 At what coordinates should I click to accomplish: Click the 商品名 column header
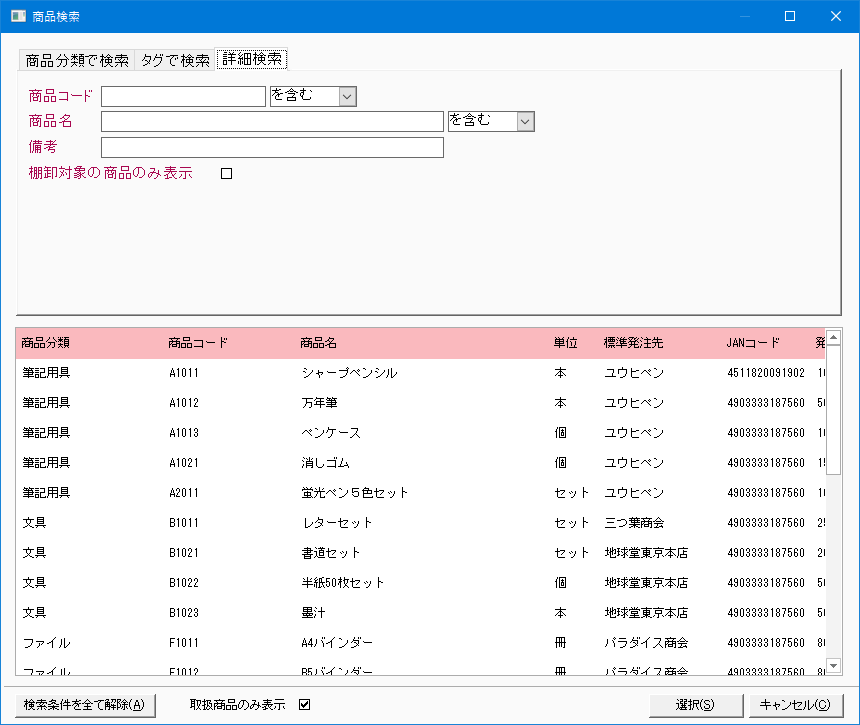tap(318, 343)
